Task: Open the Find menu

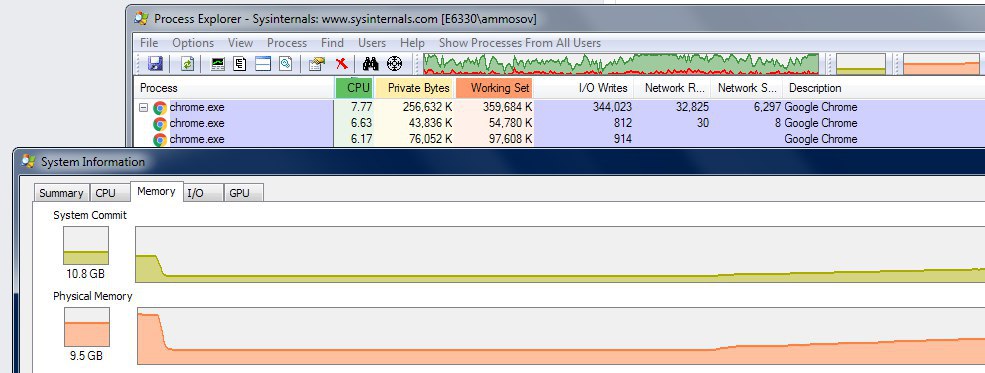Action: [x=332, y=43]
